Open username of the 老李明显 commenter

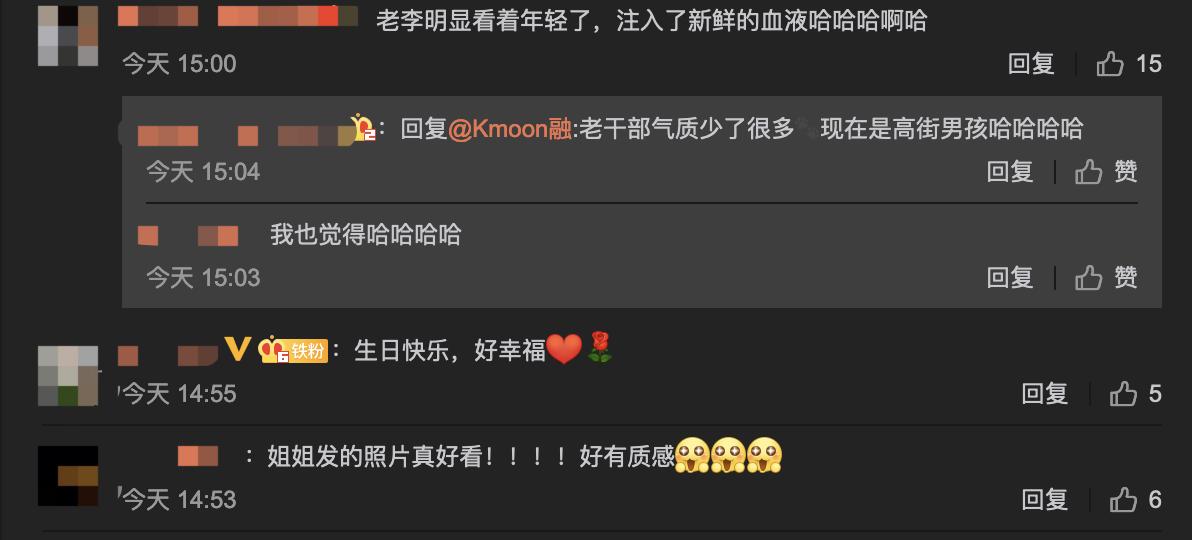[x=238, y=16]
